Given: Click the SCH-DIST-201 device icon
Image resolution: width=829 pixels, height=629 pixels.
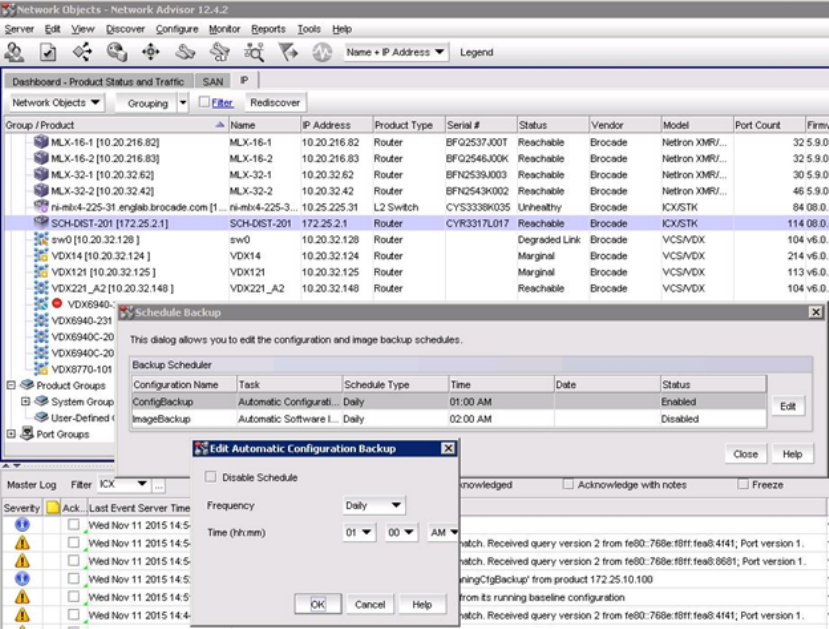Looking at the screenshot, I should (x=41, y=223).
